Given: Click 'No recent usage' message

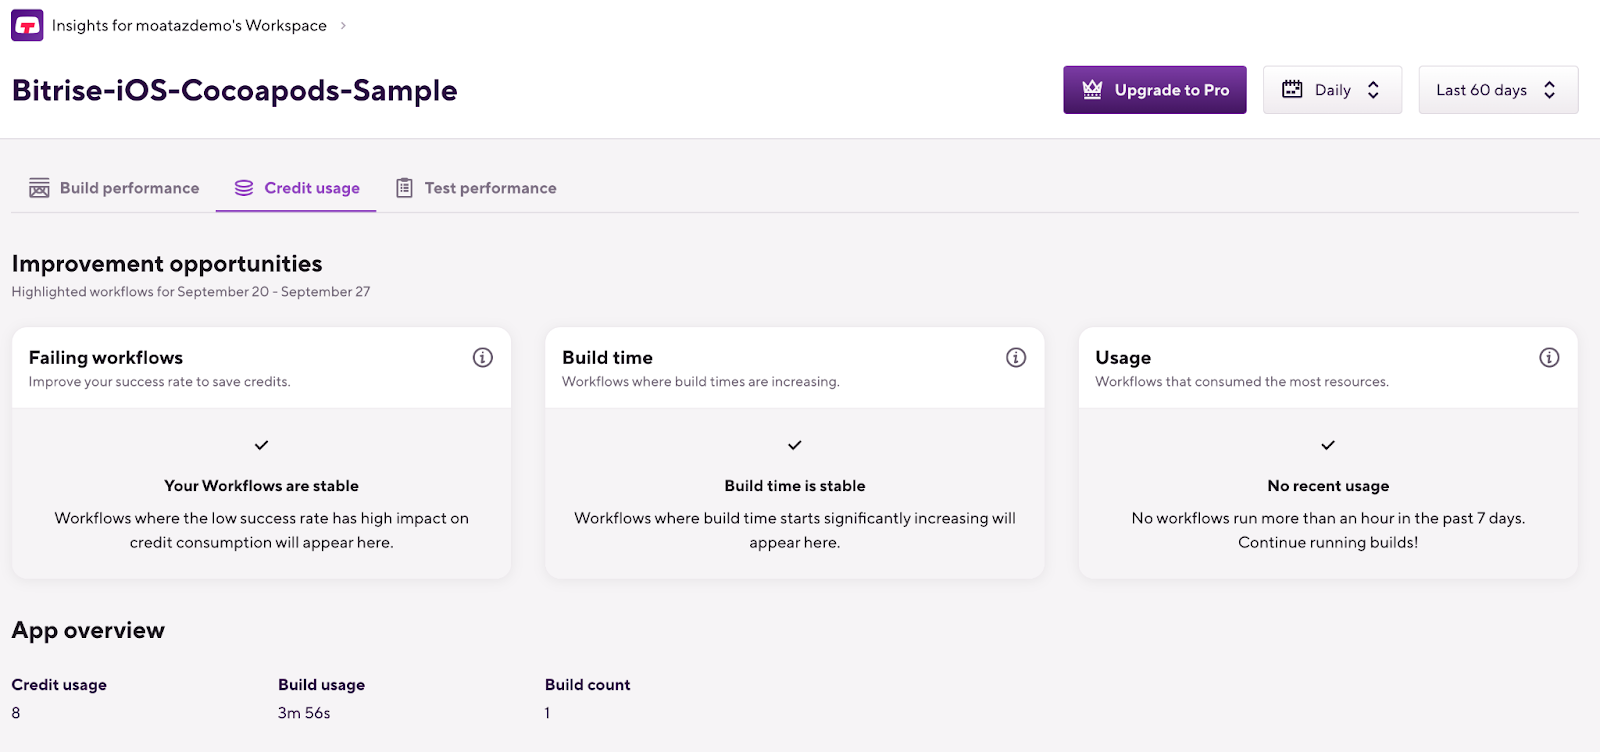Looking at the screenshot, I should 1328,486.
